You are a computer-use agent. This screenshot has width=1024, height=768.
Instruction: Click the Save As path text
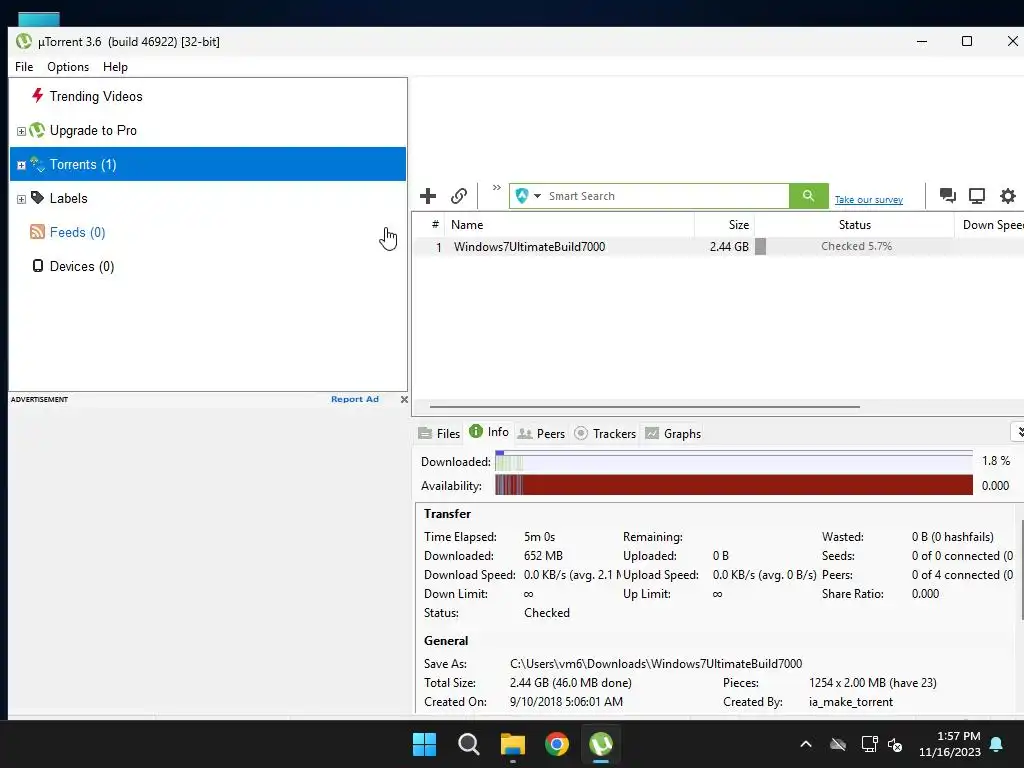(656, 664)
